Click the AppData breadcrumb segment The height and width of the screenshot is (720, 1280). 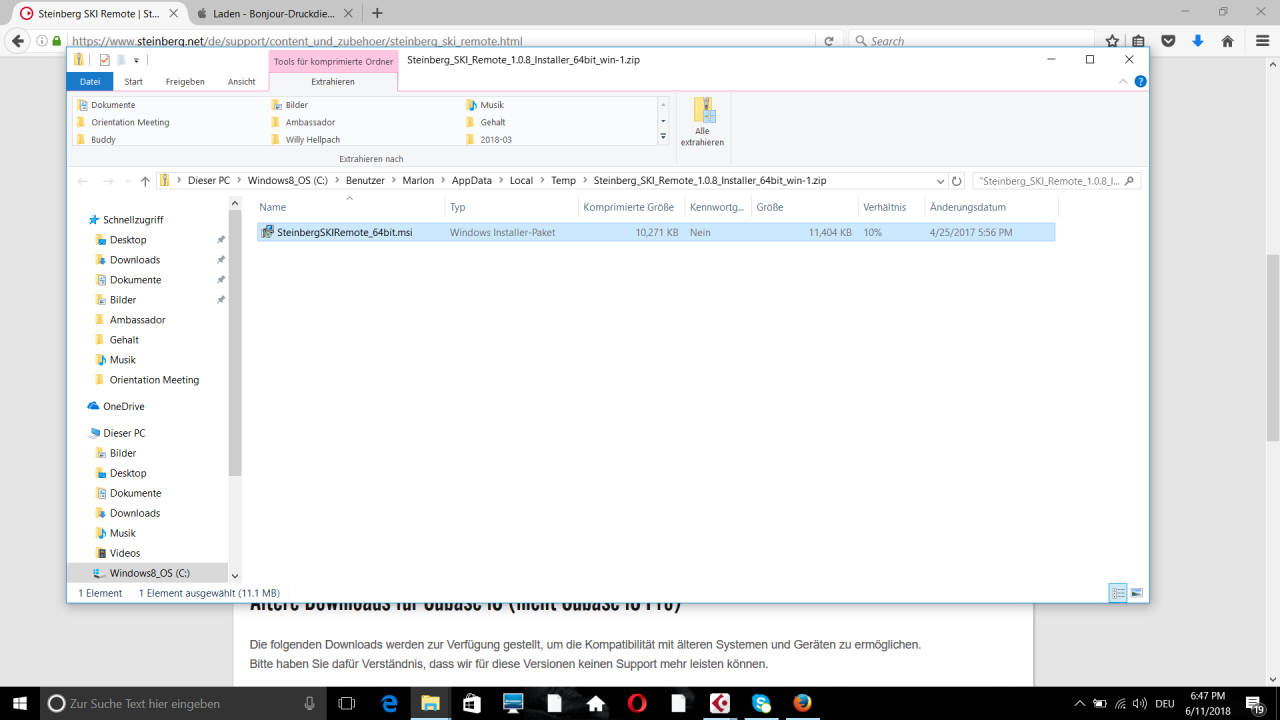pos(472,181)
